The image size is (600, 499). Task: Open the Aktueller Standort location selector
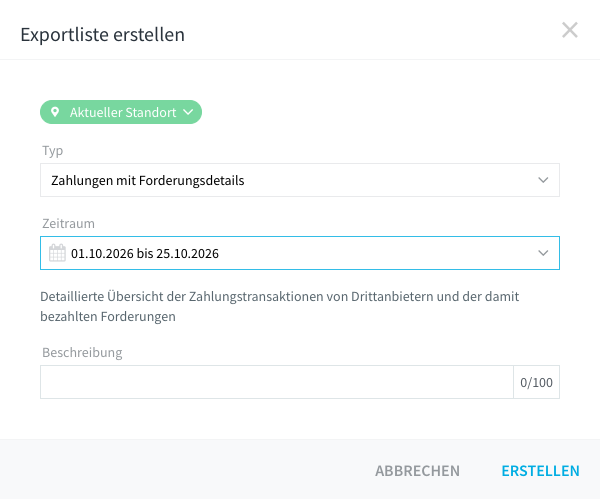[x=121, y=112]
